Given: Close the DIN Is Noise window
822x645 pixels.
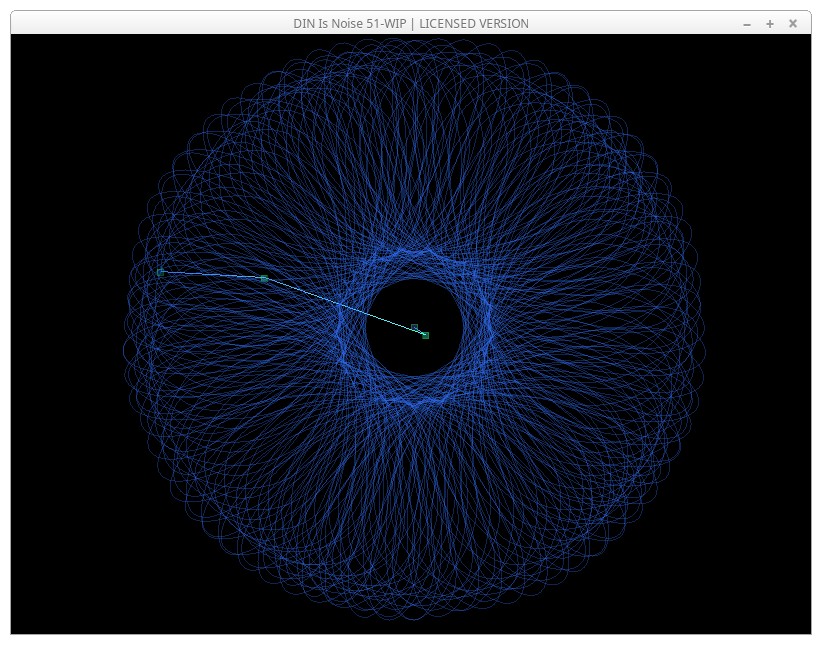Looking at the screenshot, I should (x=793, y=24).
